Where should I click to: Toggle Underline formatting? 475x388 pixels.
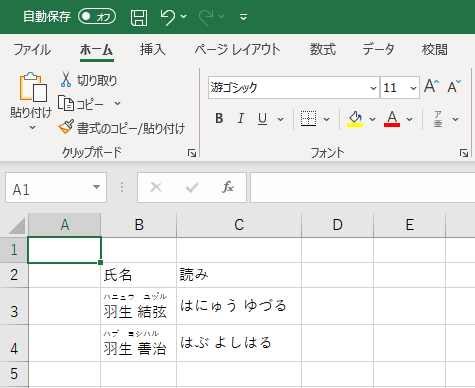[263, 119]
